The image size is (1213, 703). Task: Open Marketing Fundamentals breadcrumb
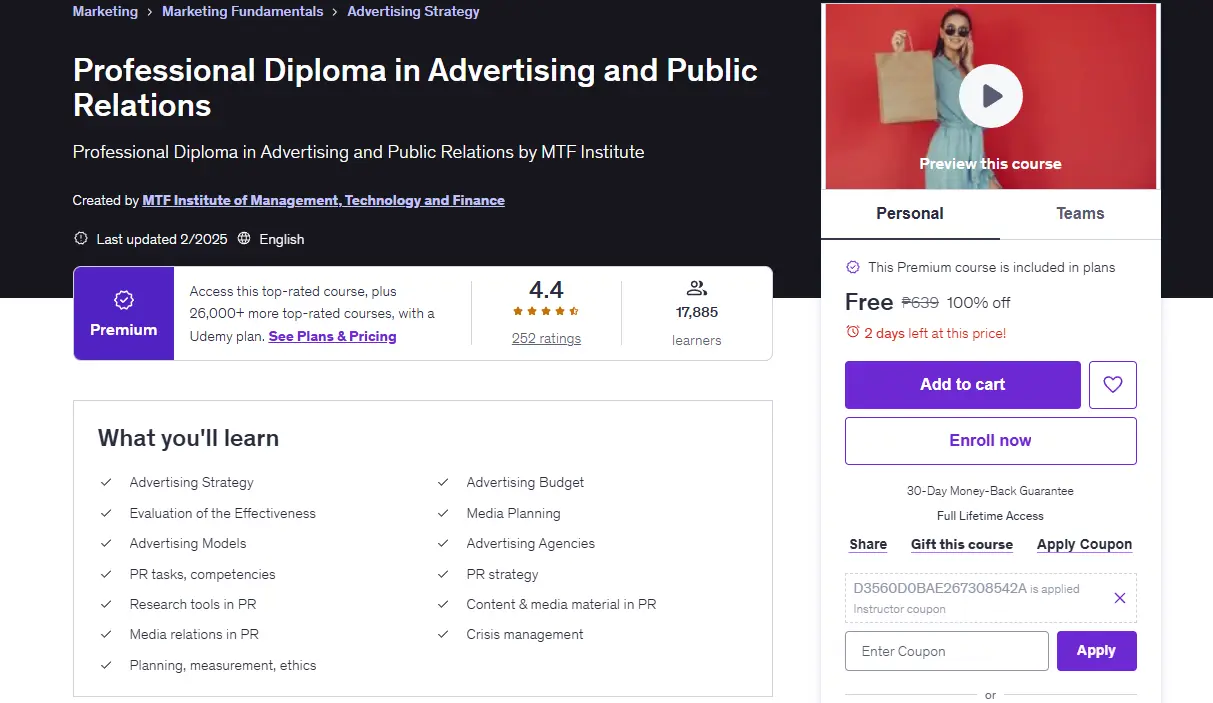click(x=243, y=12)
